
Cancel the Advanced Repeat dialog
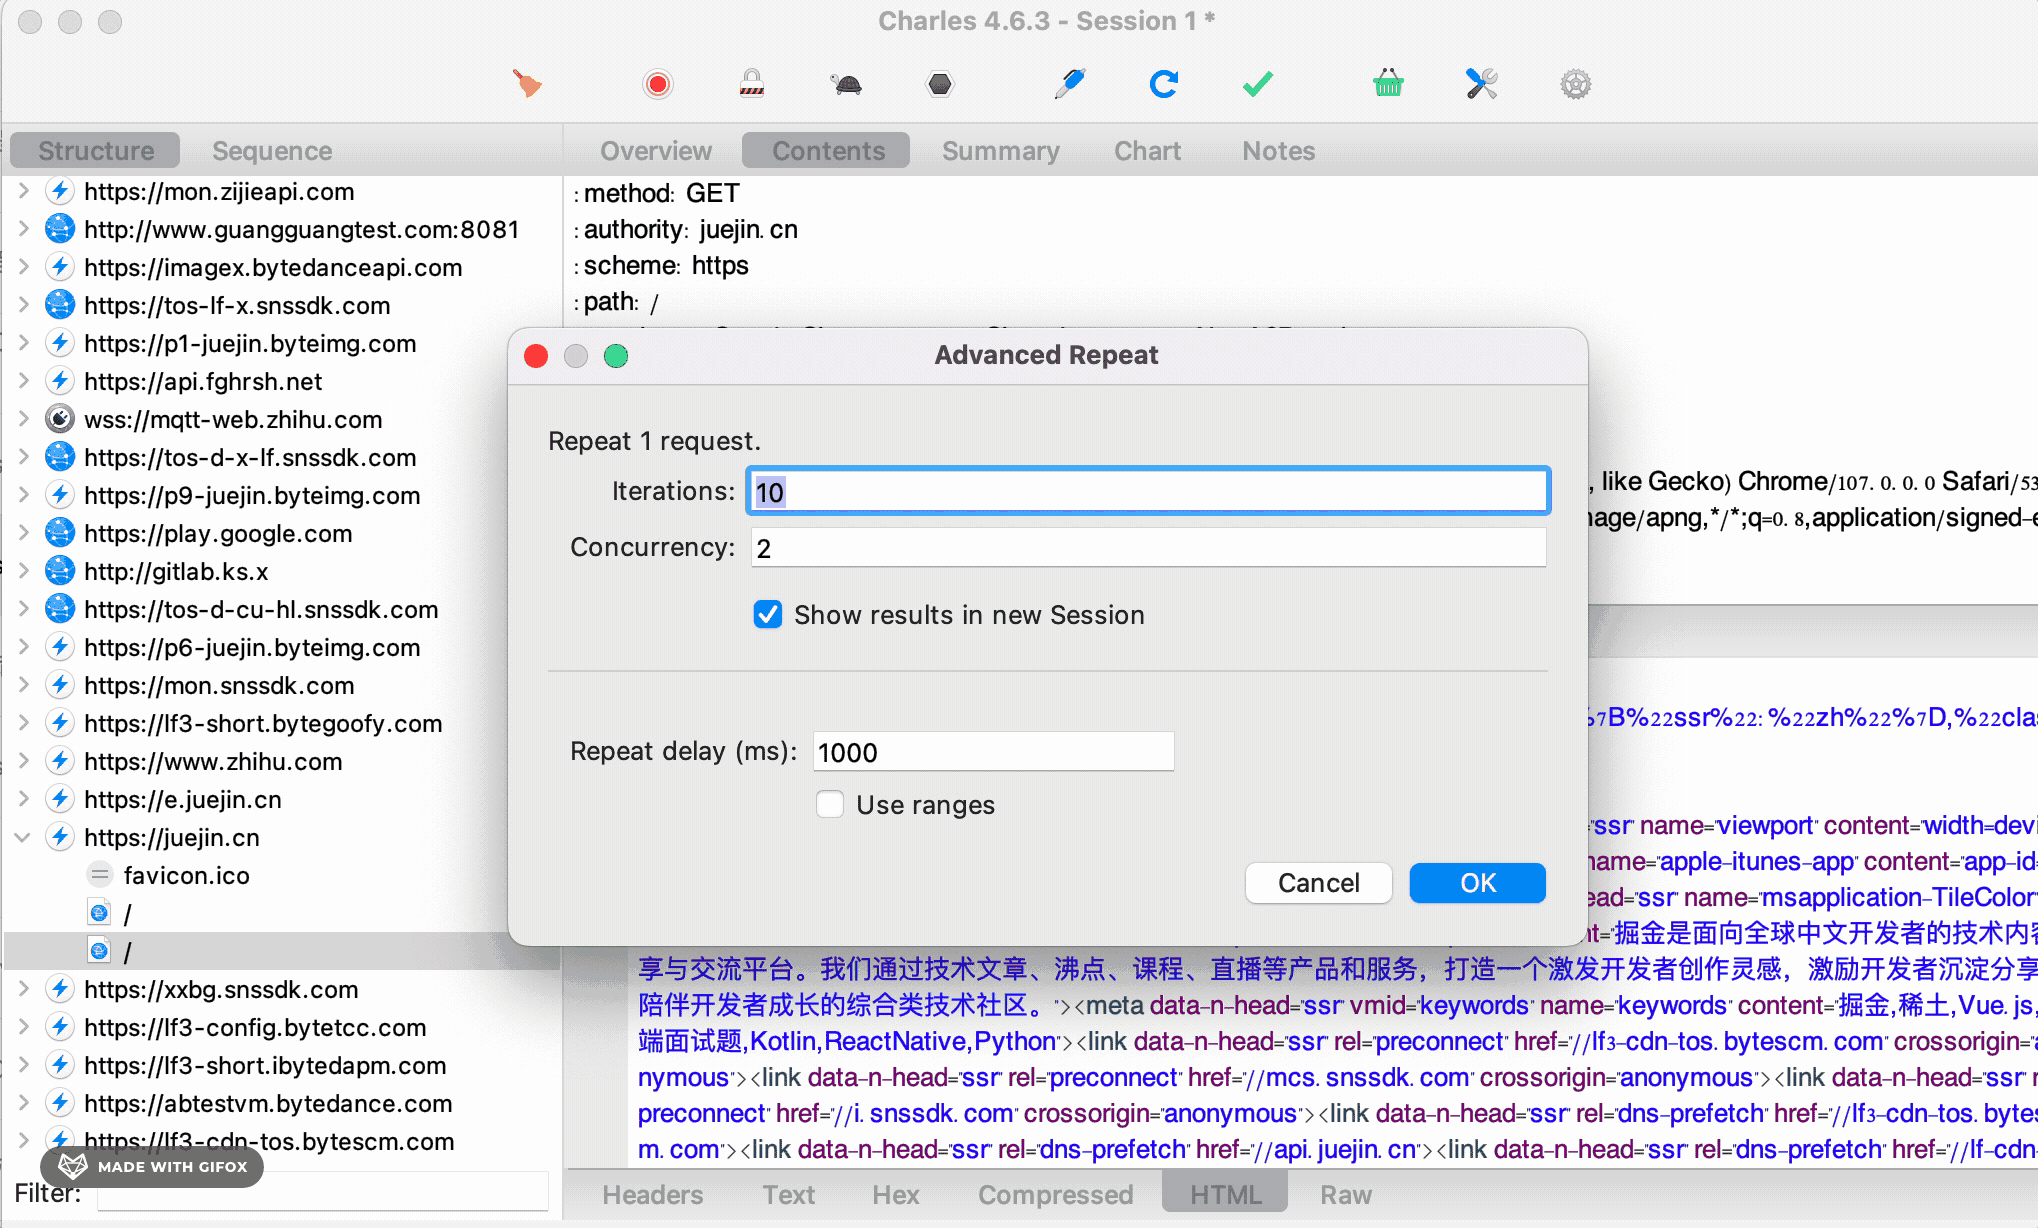tap(1317, 883)
